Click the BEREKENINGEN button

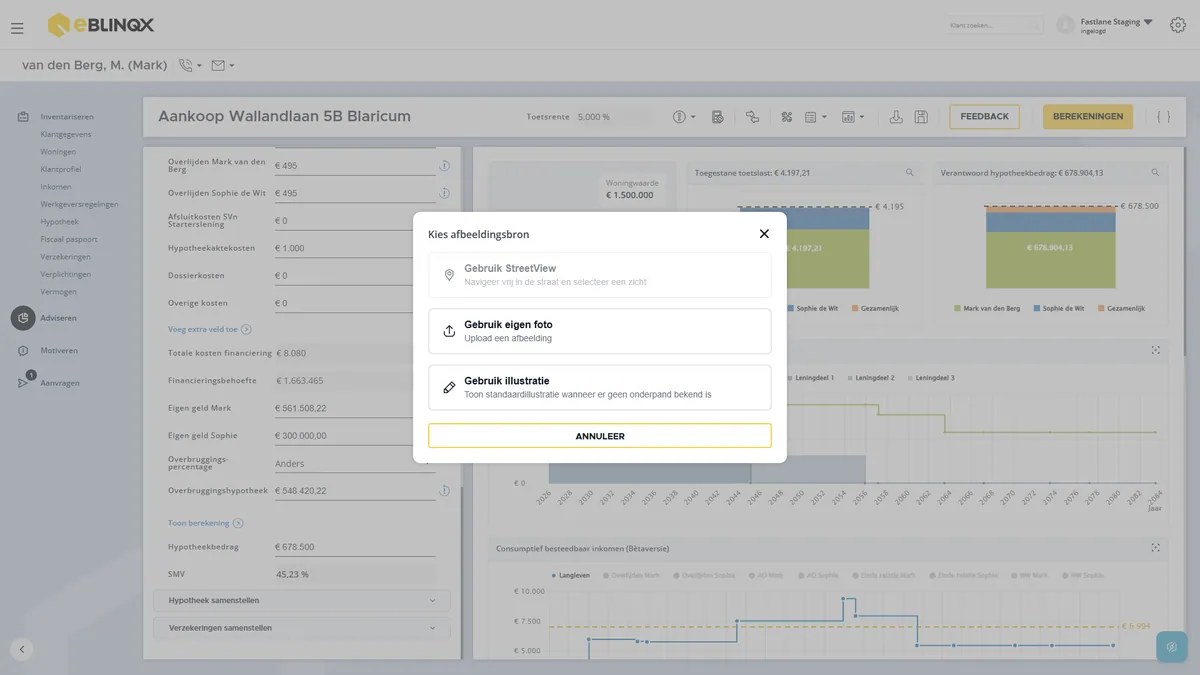[1088, 117]
